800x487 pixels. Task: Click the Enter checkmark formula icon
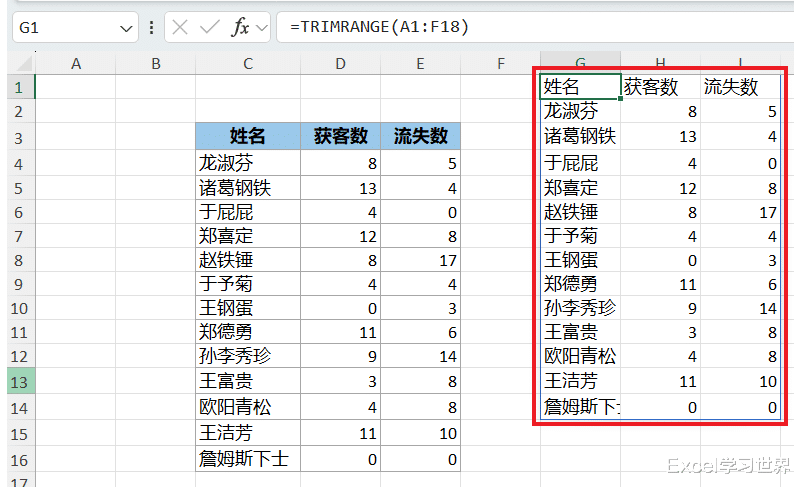(209, 27)
